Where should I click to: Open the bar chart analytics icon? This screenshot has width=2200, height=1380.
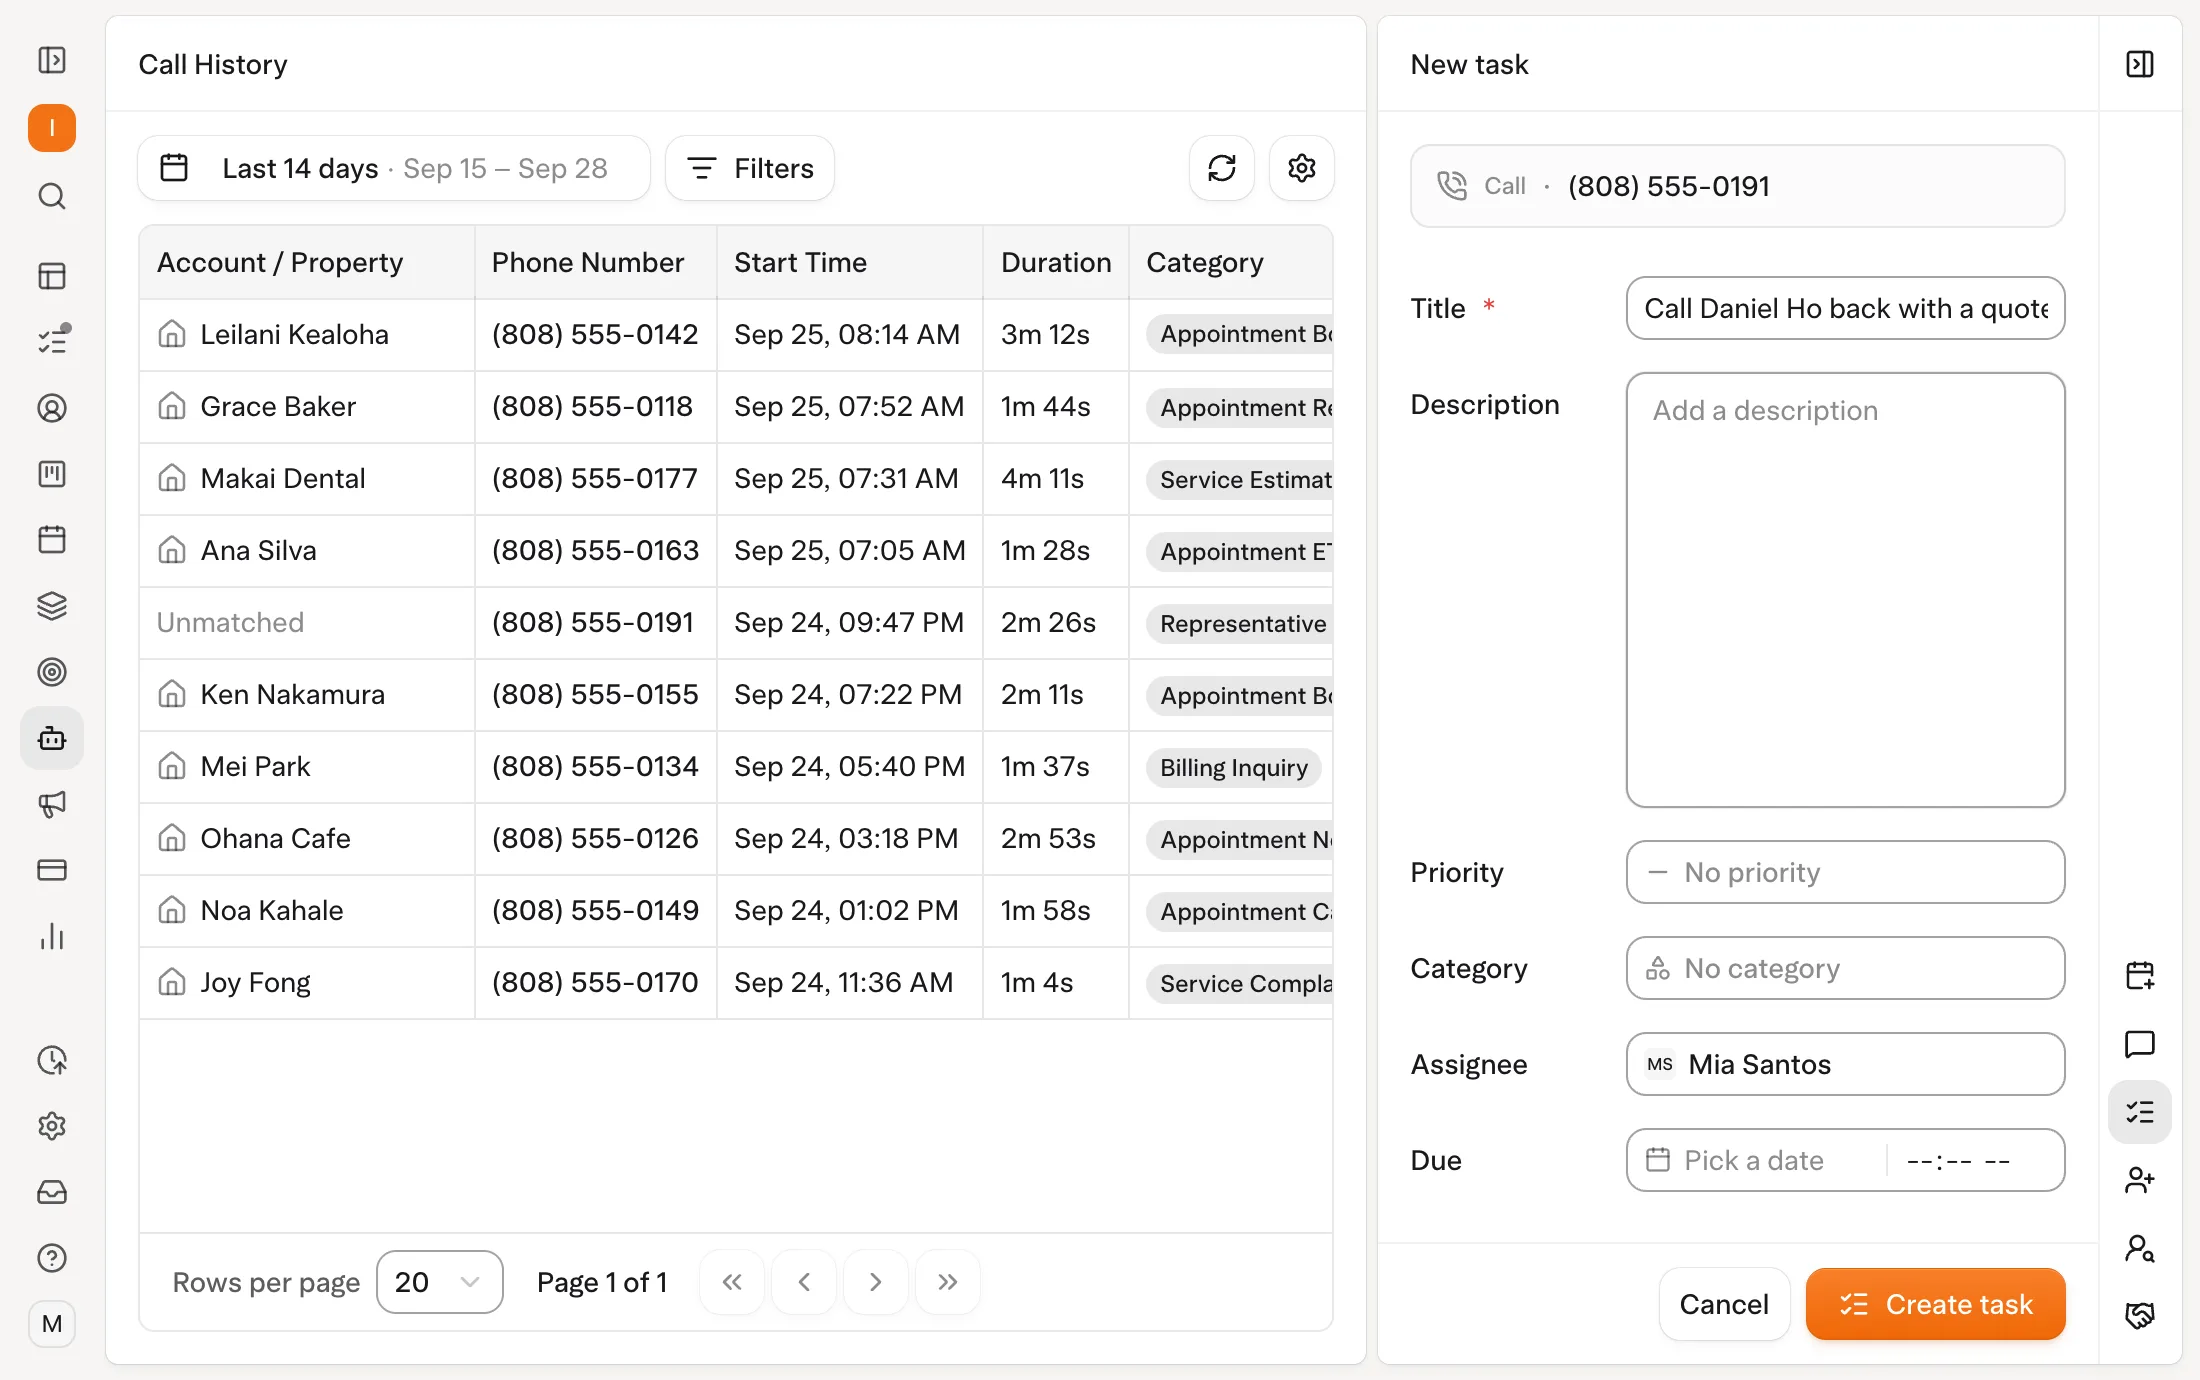(52, 936)
